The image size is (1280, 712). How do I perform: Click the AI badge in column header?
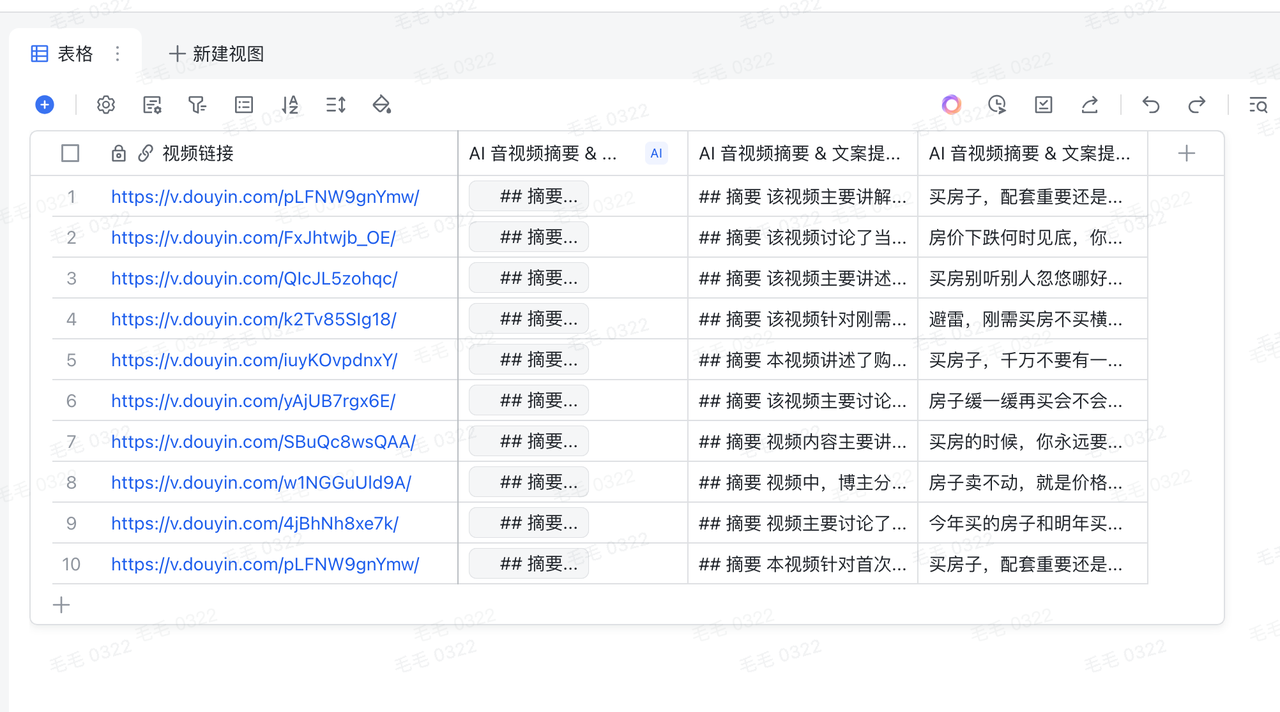click(656, 154)
